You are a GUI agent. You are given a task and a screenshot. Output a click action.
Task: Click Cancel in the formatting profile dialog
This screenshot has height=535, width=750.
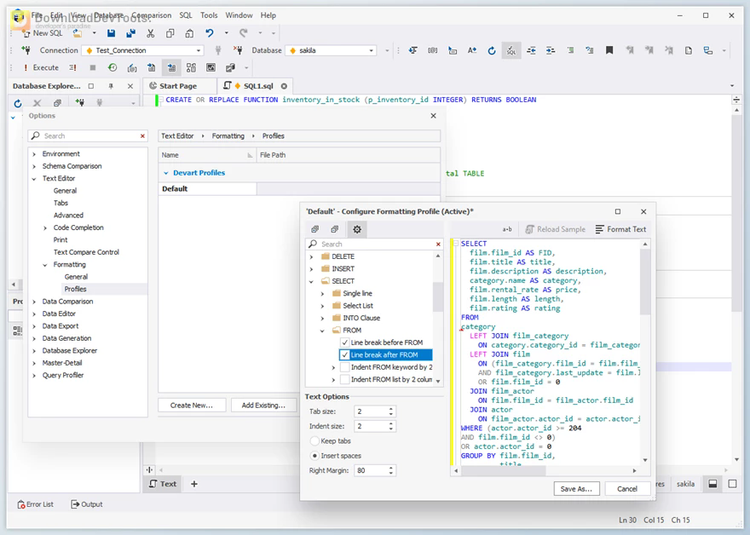click(x=627, y=489)
